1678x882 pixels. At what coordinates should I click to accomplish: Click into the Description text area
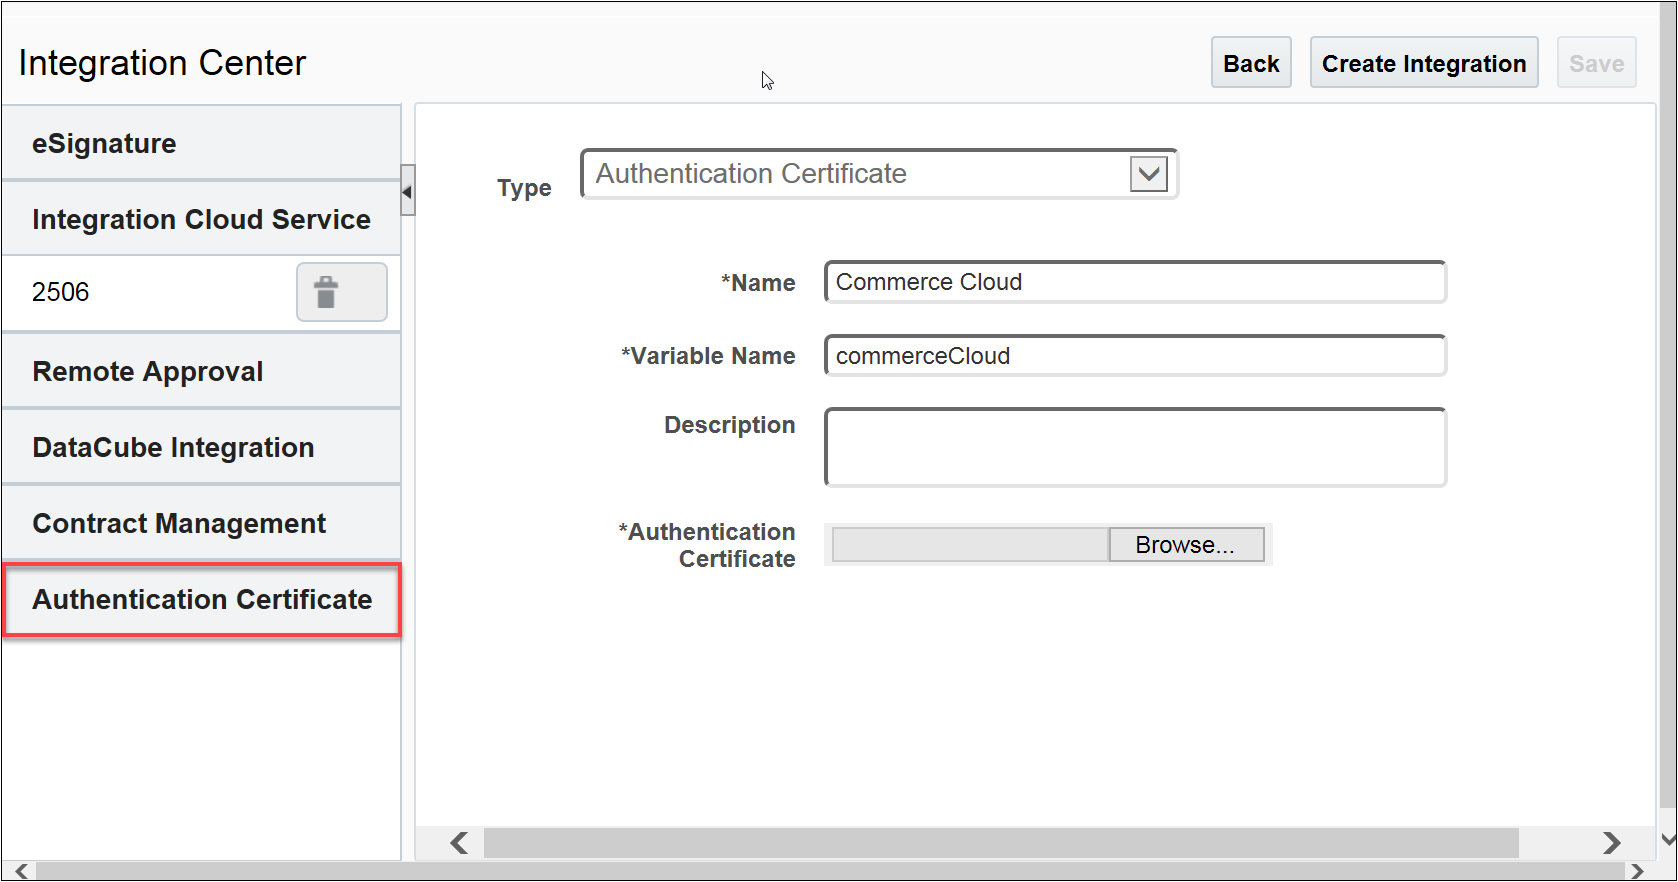coord(1135,447)
